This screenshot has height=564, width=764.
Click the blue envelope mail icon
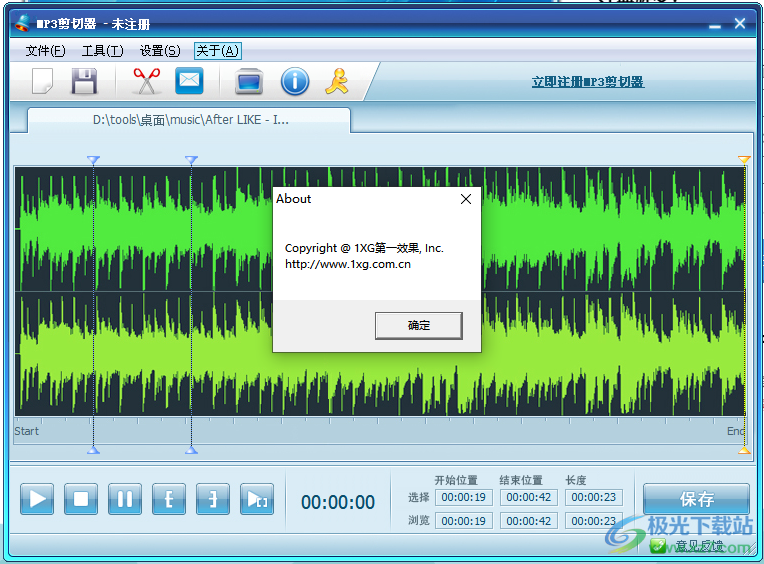[189, 81]
